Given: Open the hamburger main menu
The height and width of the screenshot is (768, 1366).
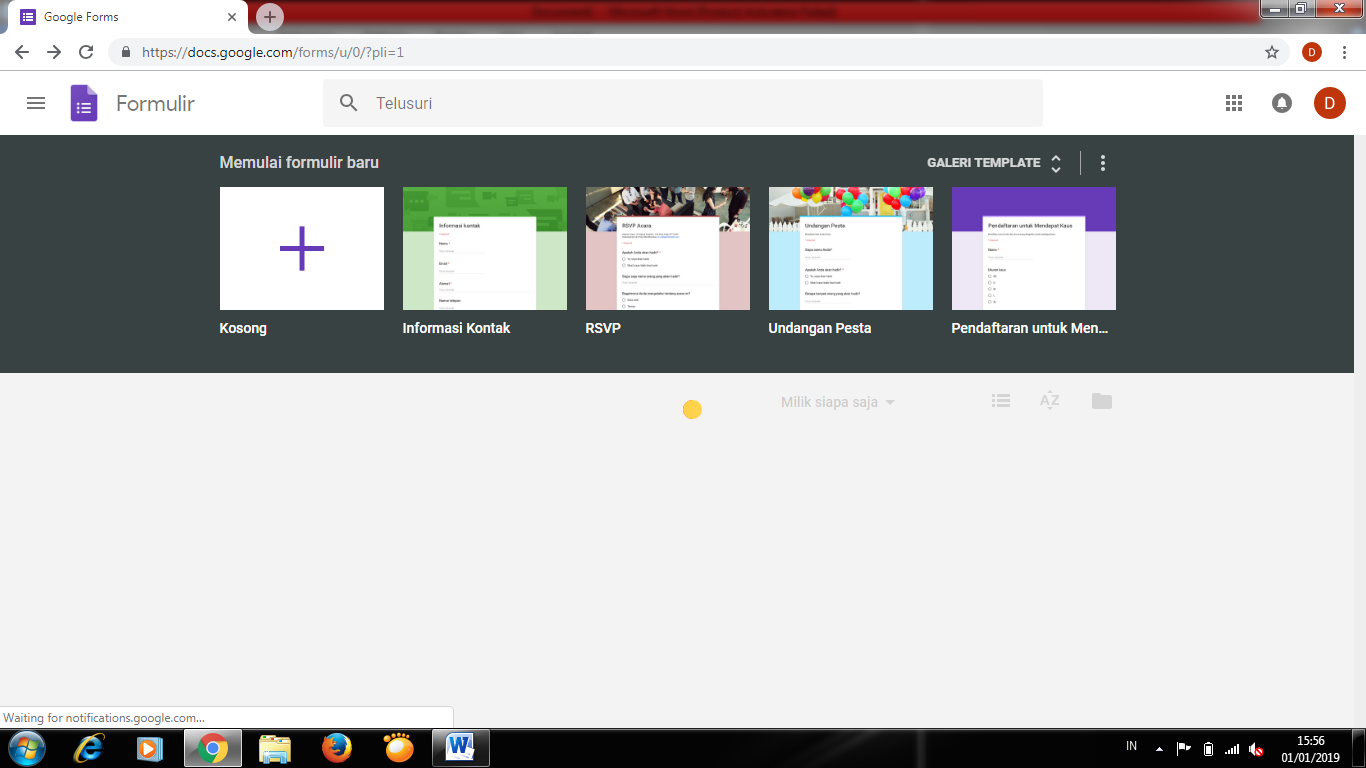Looking at the screenshot, I should [x=36, y=103].
